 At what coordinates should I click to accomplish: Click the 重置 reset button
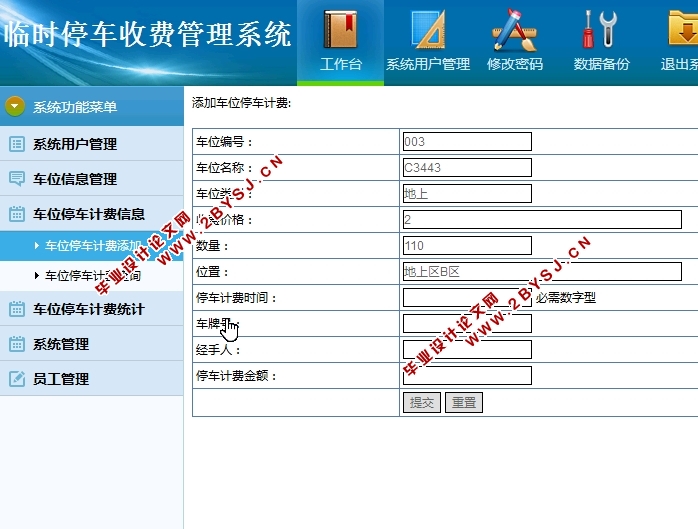(464, 403)
